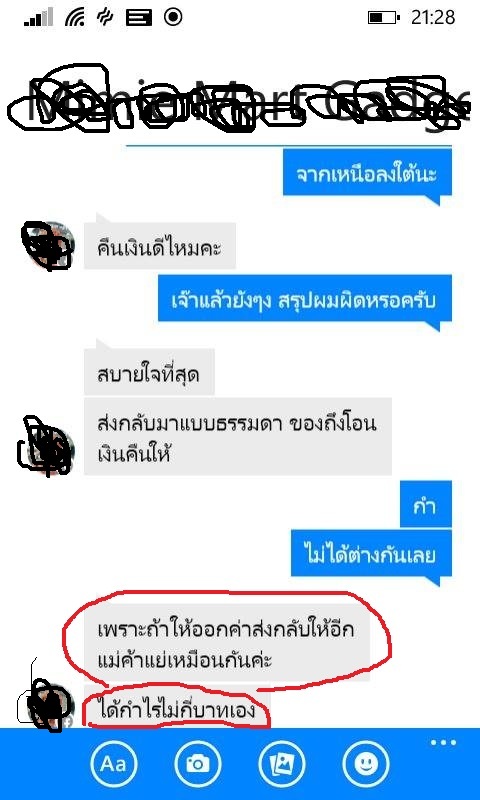Tap the cellular signal bars icon
The width and height of the screenshot is (480, 800).
coord(39,17)
